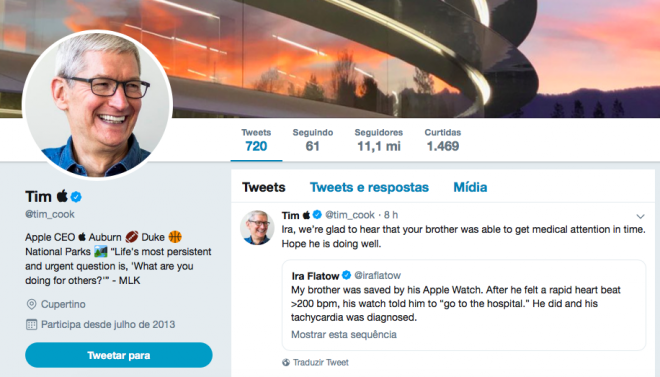Select the Tweets timeline tab
This screenshot has width=660, height=377.
(x=263, y=187)
